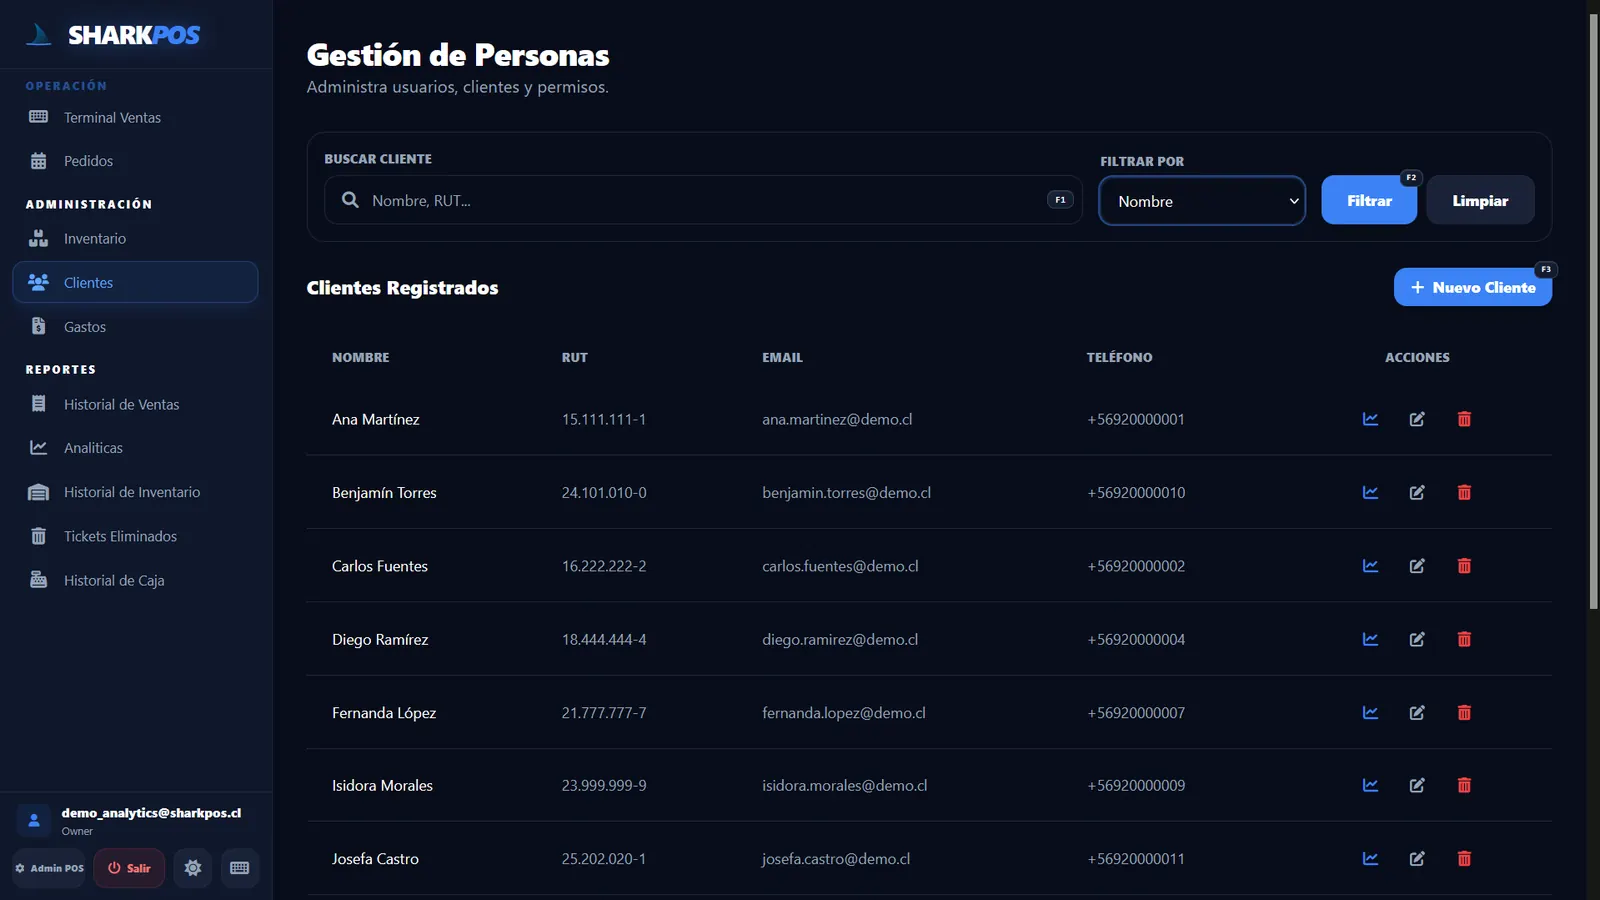This screenshot has height=900, width=1600.
Task: Edit Diego Ramírez's record
Action: tap(1417, 639)
